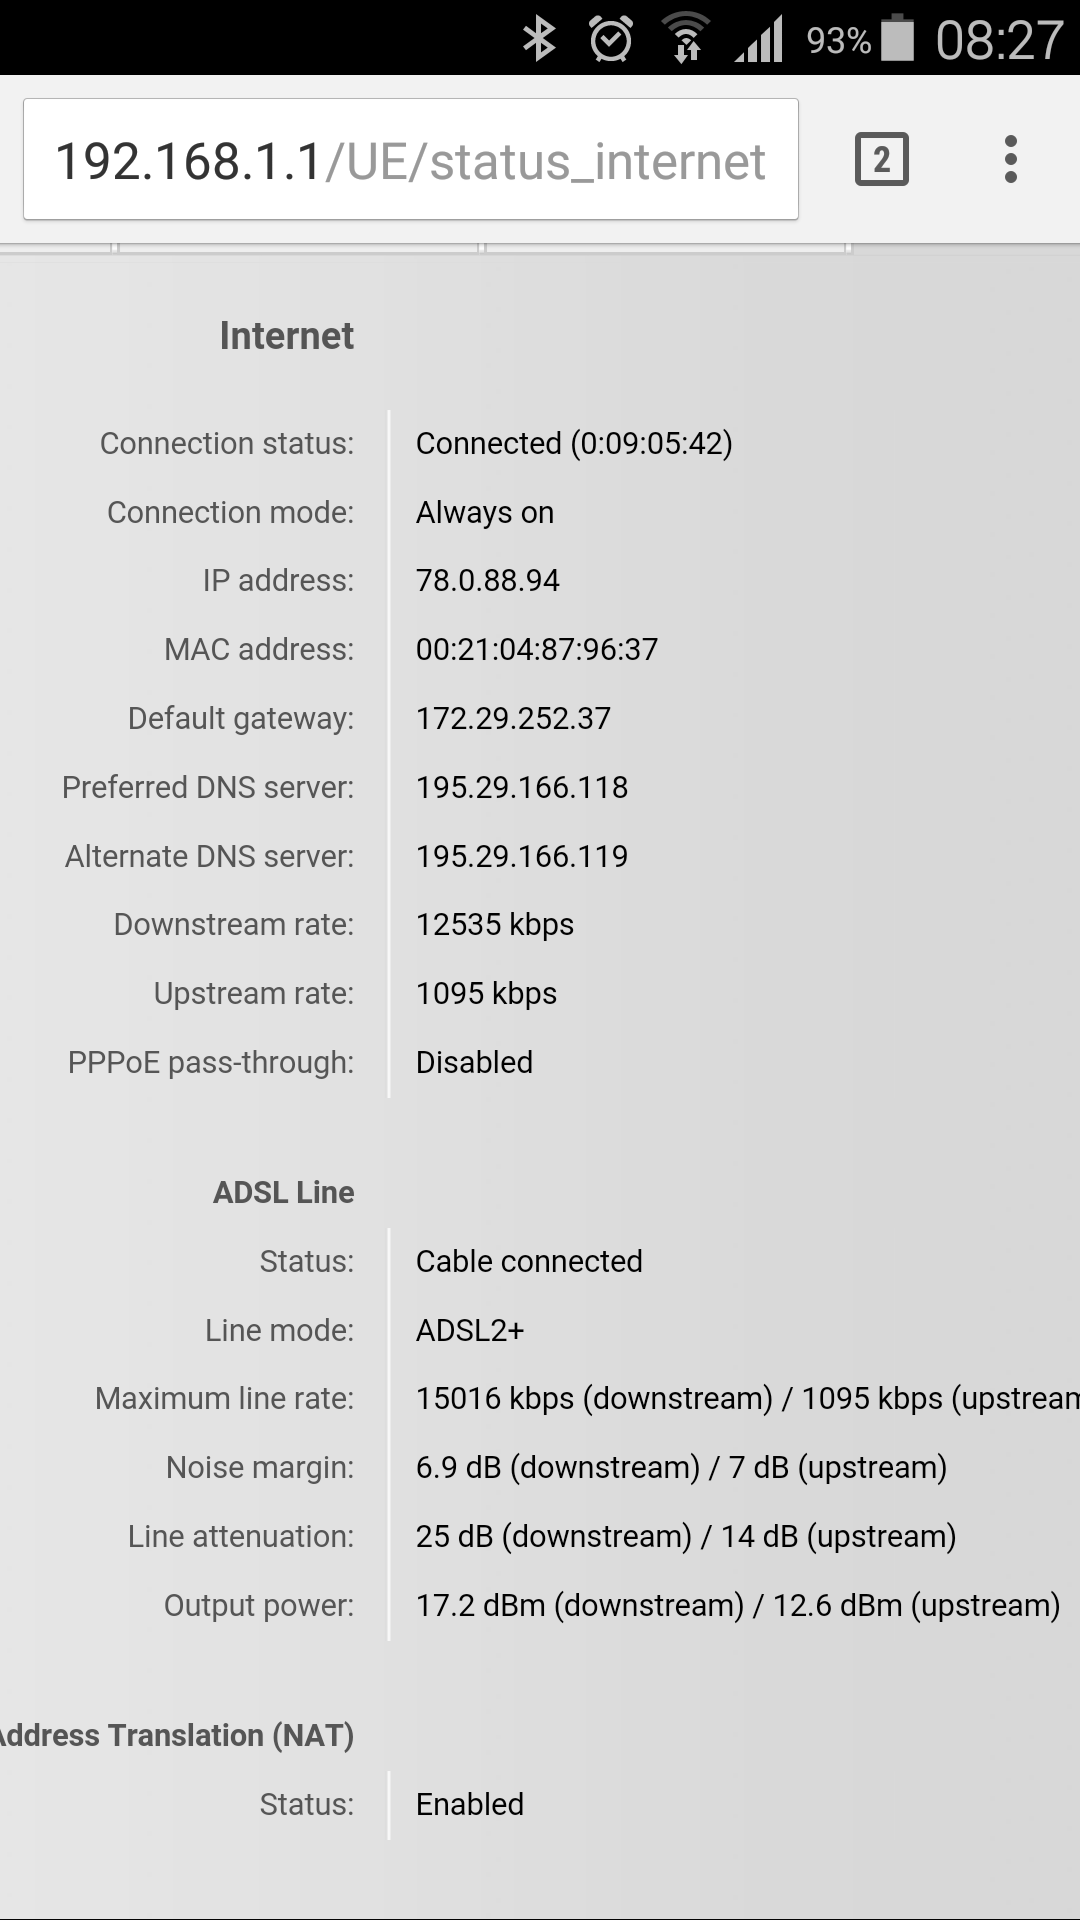Tap the alarm clock status icon
The image size is (1080, 1920).
point(610,40)
